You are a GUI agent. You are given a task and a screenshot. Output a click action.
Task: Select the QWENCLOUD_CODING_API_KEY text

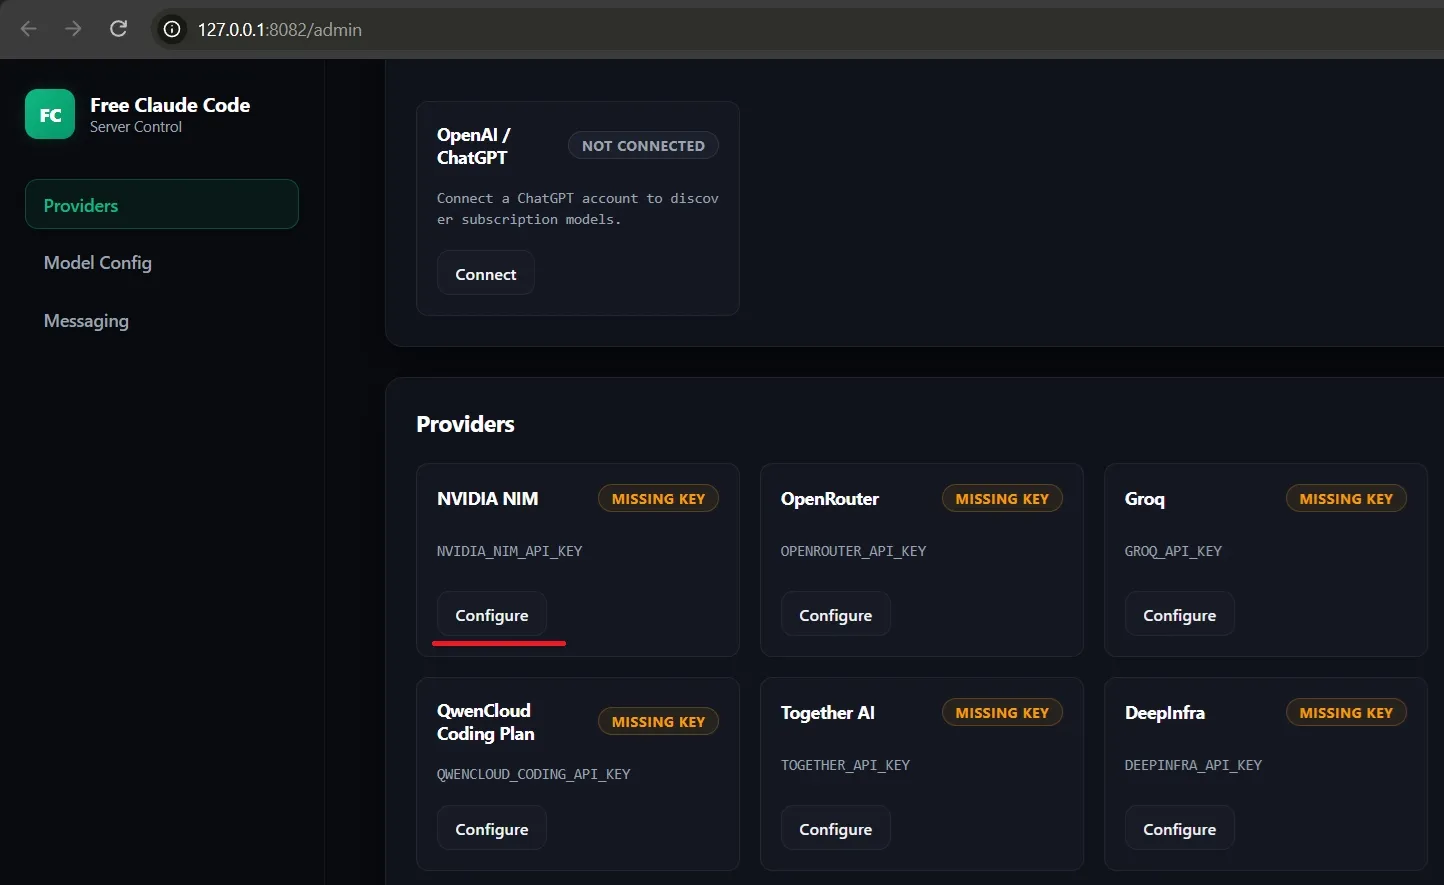point(533,774)
